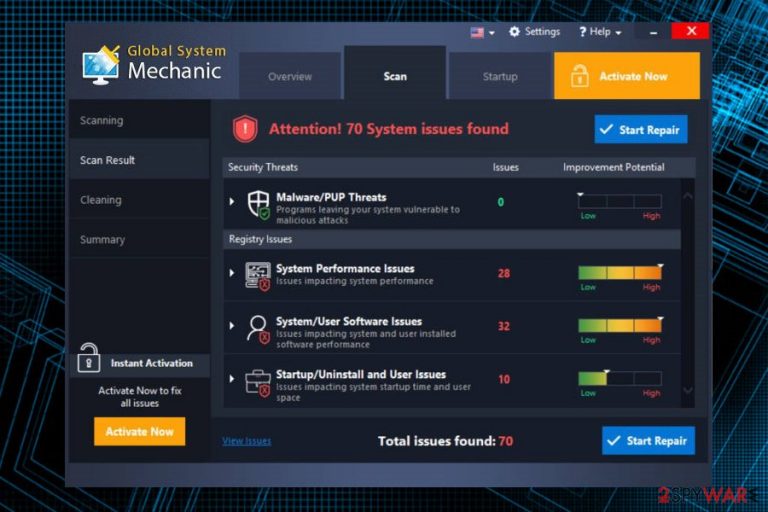Open Settings via the gear icon
This screenshot has width=768, height=512.
click(x=514, y=32)
